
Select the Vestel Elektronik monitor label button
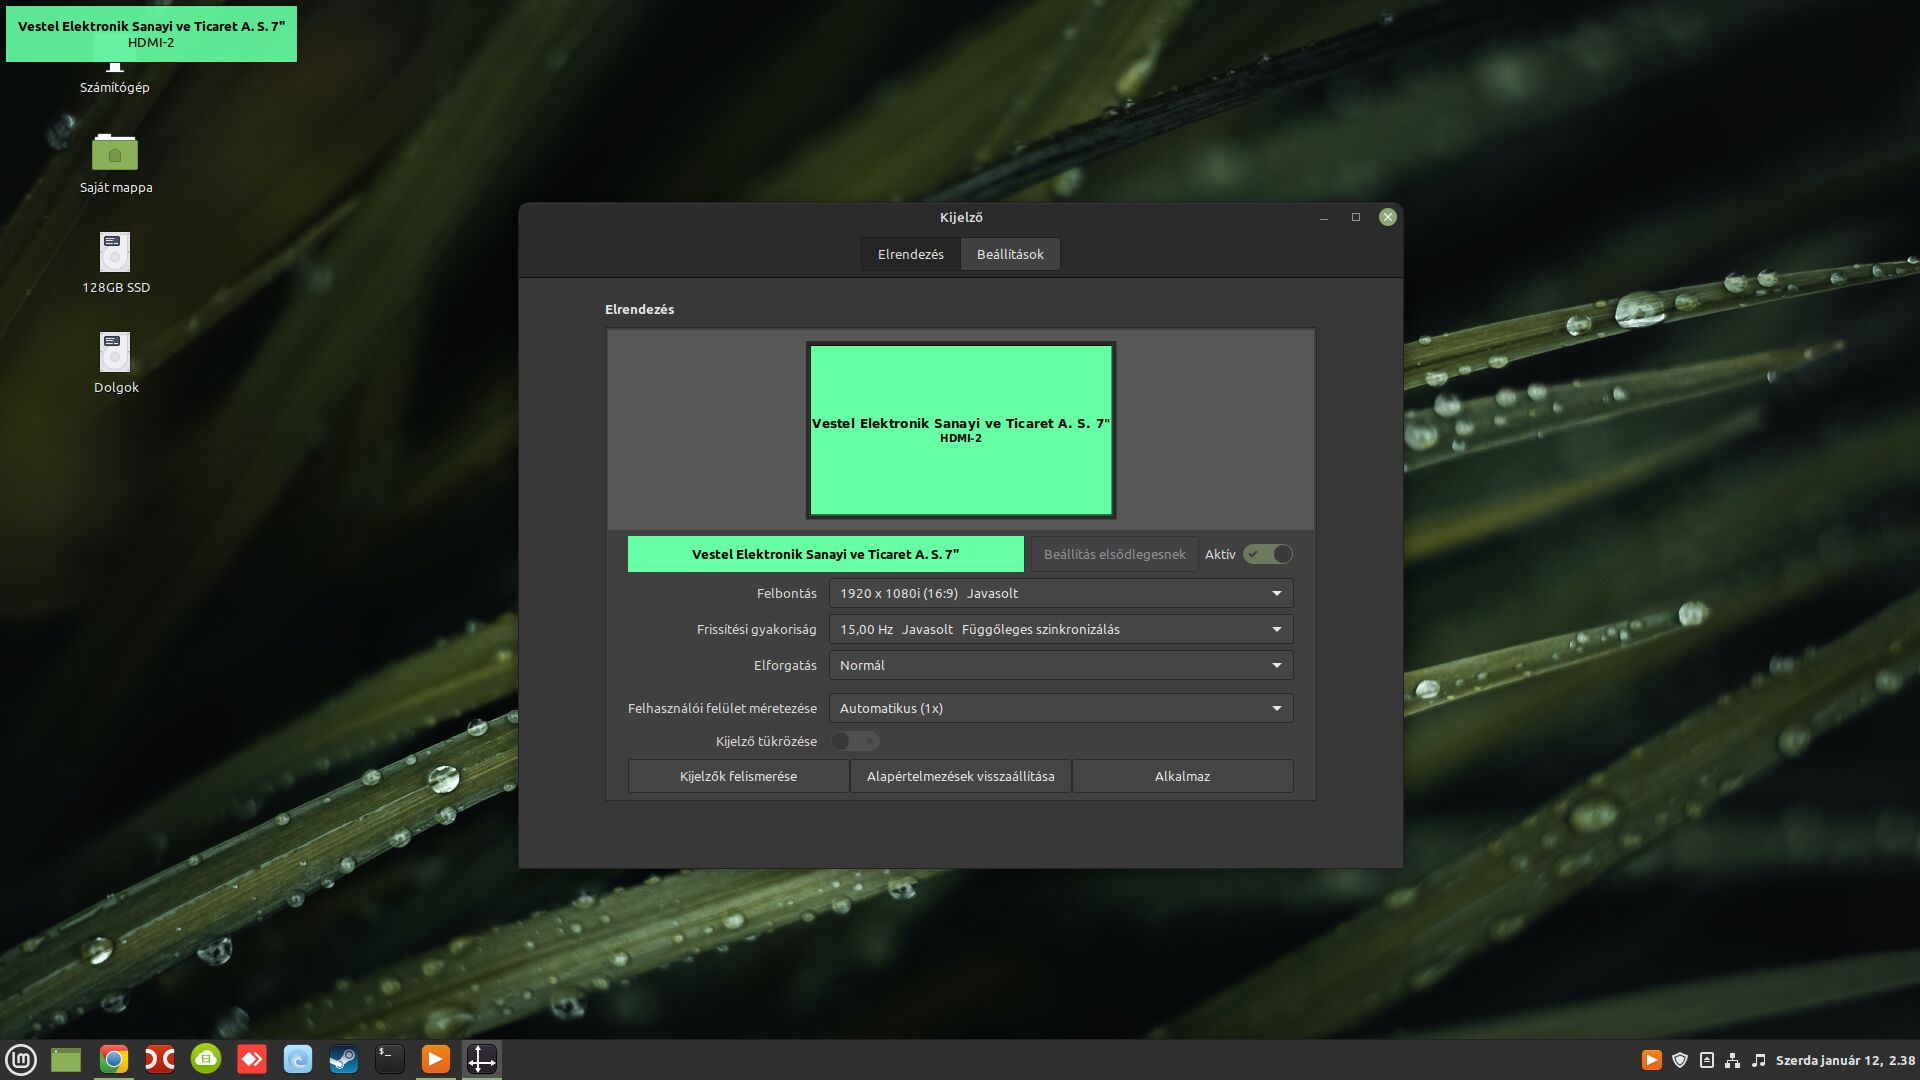click(825, 554)
